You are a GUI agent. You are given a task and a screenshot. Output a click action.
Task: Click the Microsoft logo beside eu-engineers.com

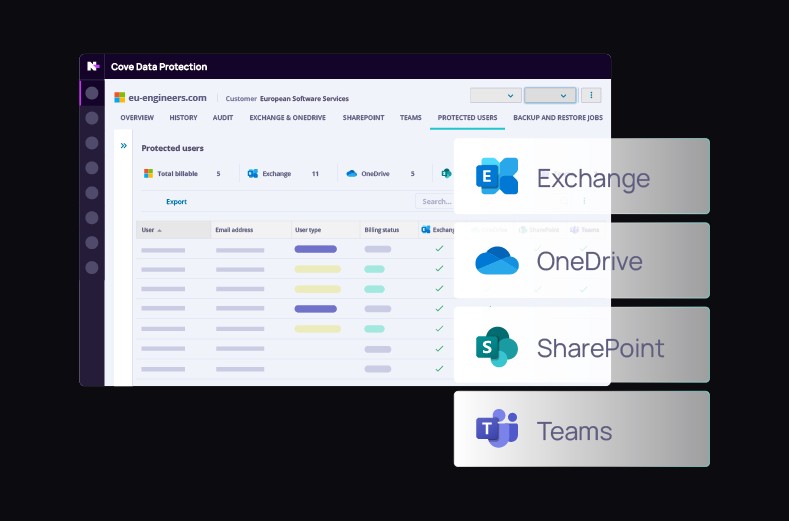pos(120,98)
